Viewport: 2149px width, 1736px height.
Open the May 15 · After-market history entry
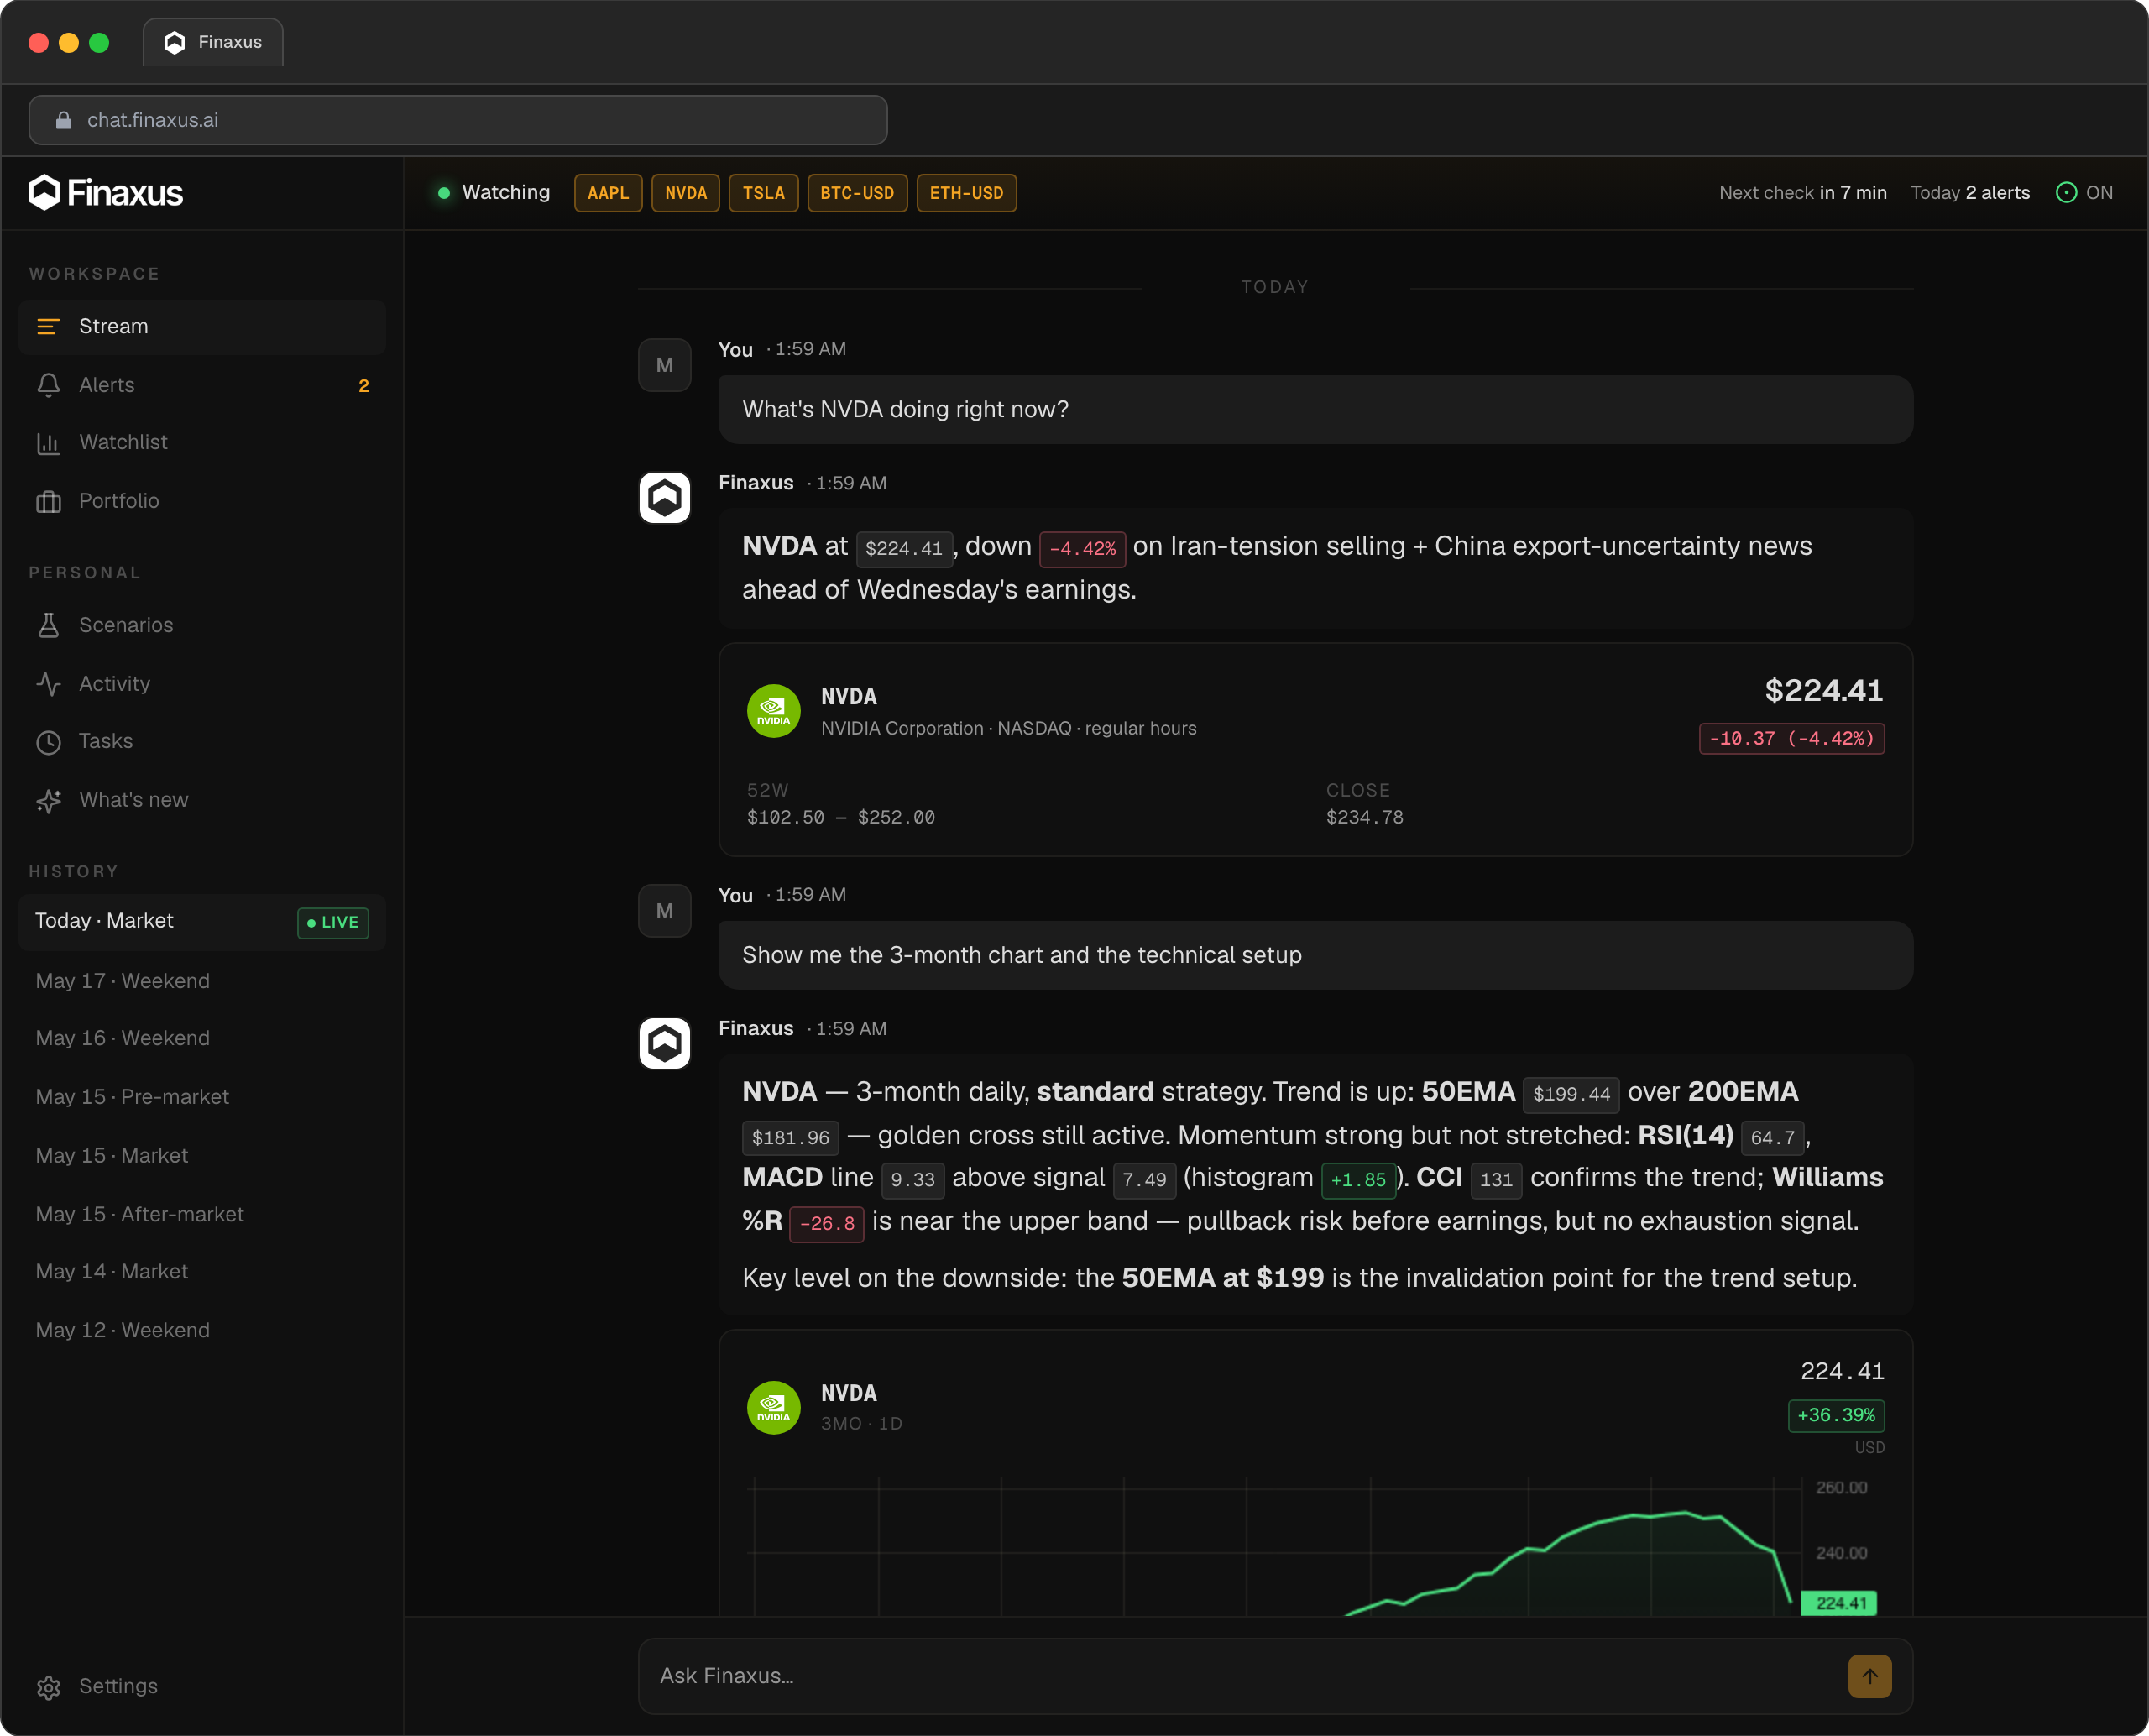tap(202, 1214)
